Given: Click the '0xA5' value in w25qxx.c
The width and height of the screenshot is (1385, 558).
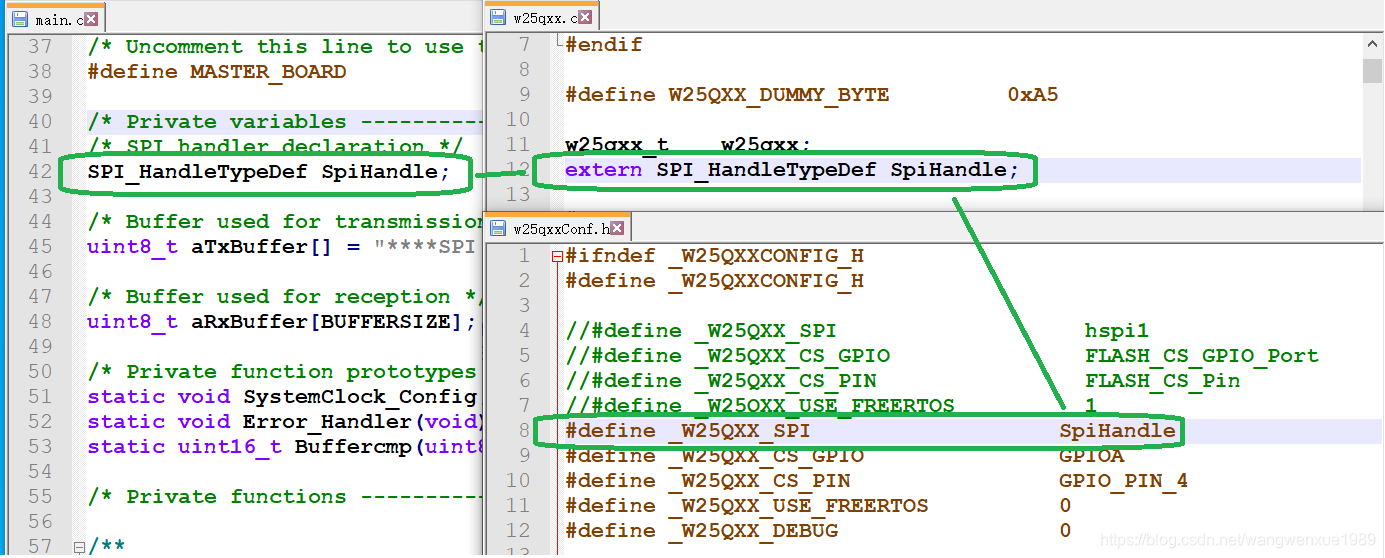Looking at the screenshot, I should (1033, 95).
